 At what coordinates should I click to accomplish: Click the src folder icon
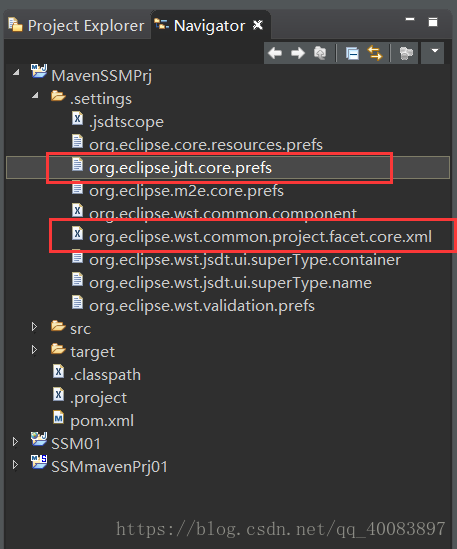tap(58, 326)
